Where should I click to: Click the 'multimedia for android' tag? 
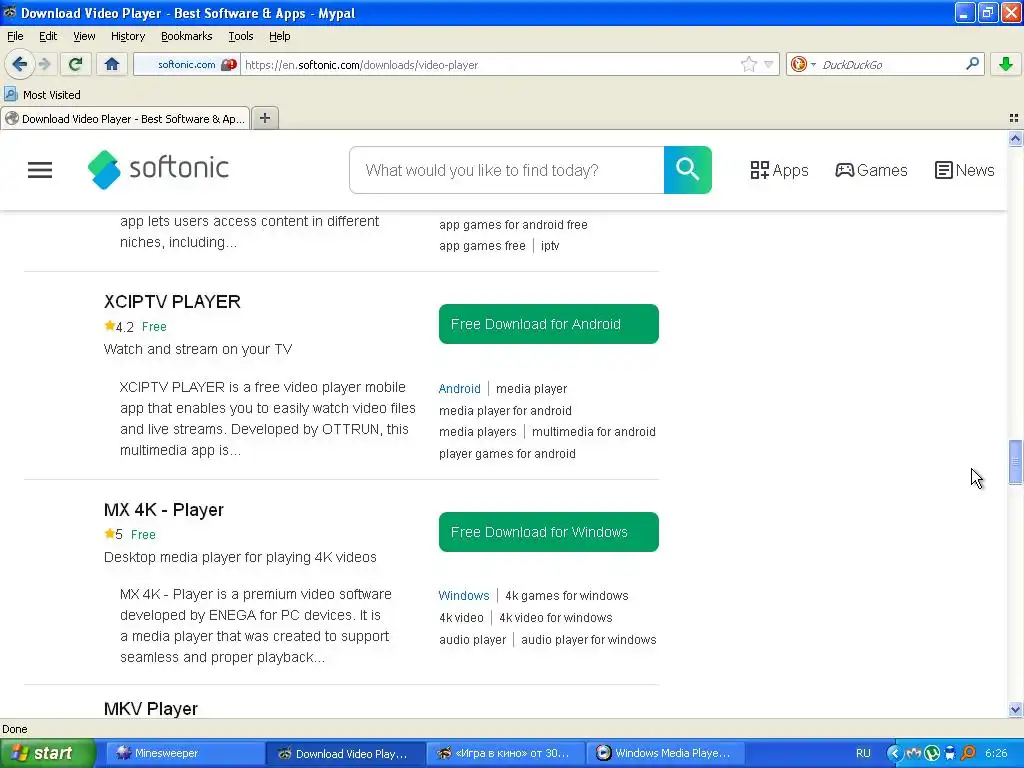(x=594, y=432)
